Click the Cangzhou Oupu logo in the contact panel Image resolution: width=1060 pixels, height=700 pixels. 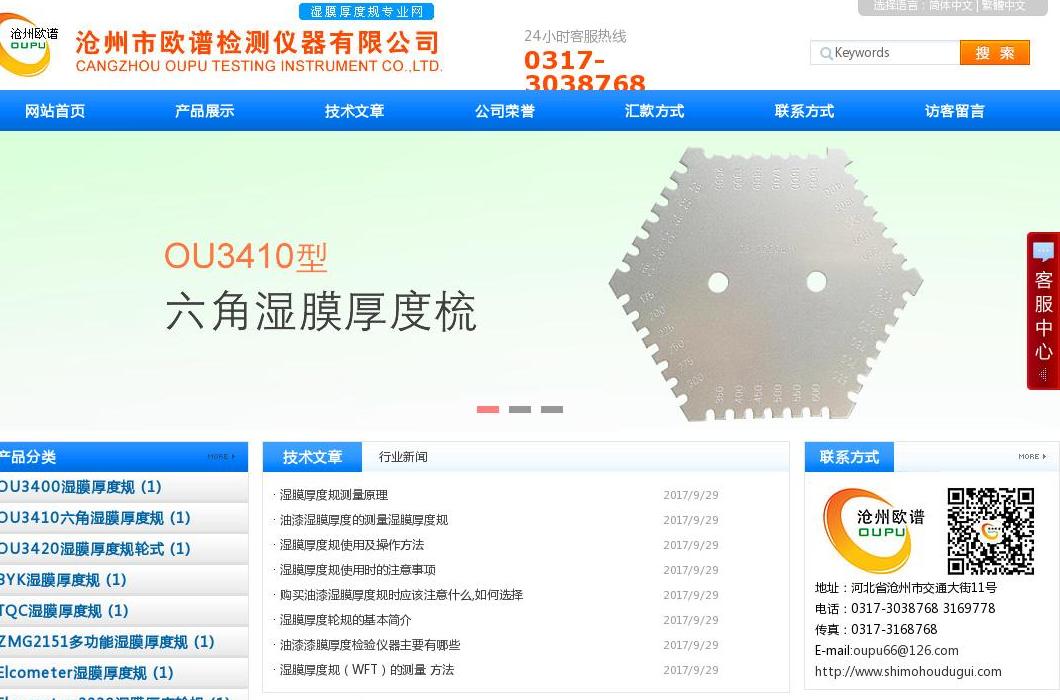click(x=873, y=531)
